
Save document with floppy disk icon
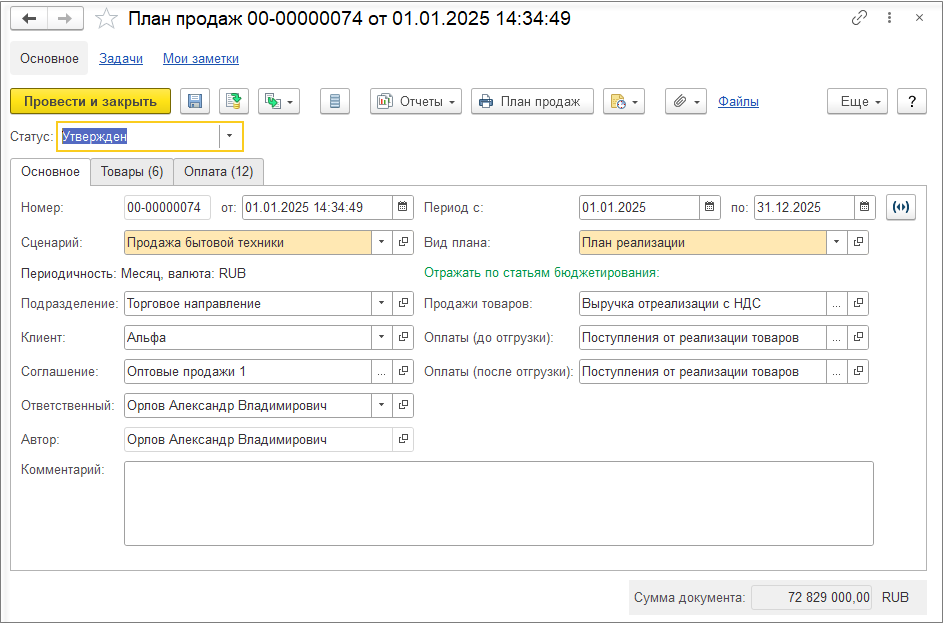195,102
